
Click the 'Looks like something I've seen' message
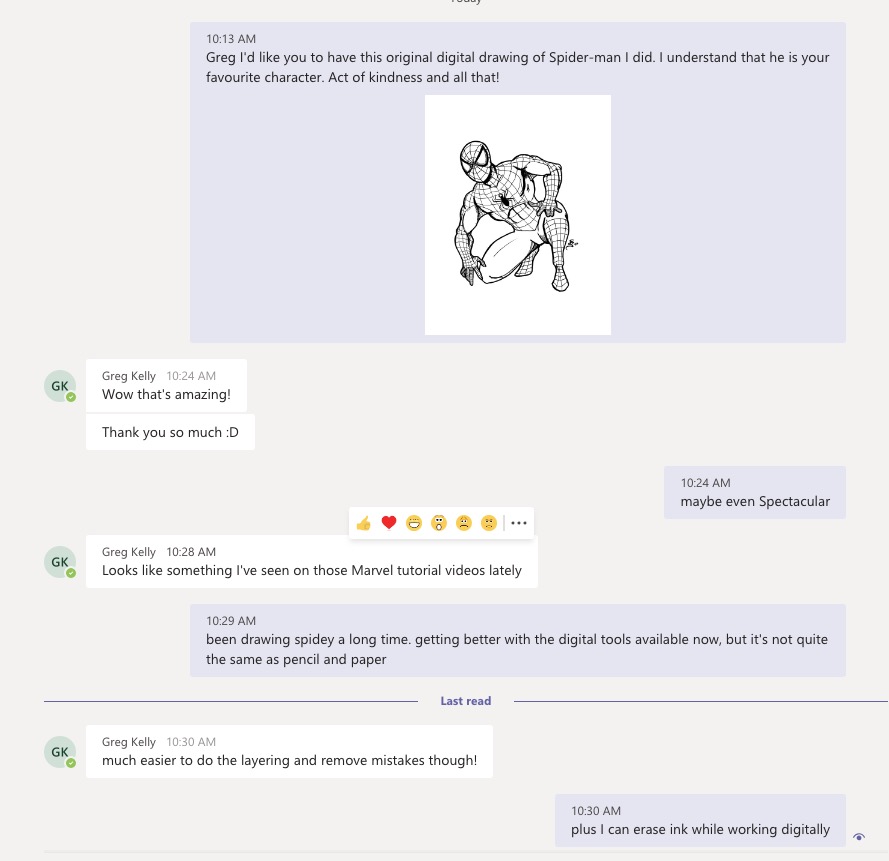pyautogui.click(x=312, y=571)
